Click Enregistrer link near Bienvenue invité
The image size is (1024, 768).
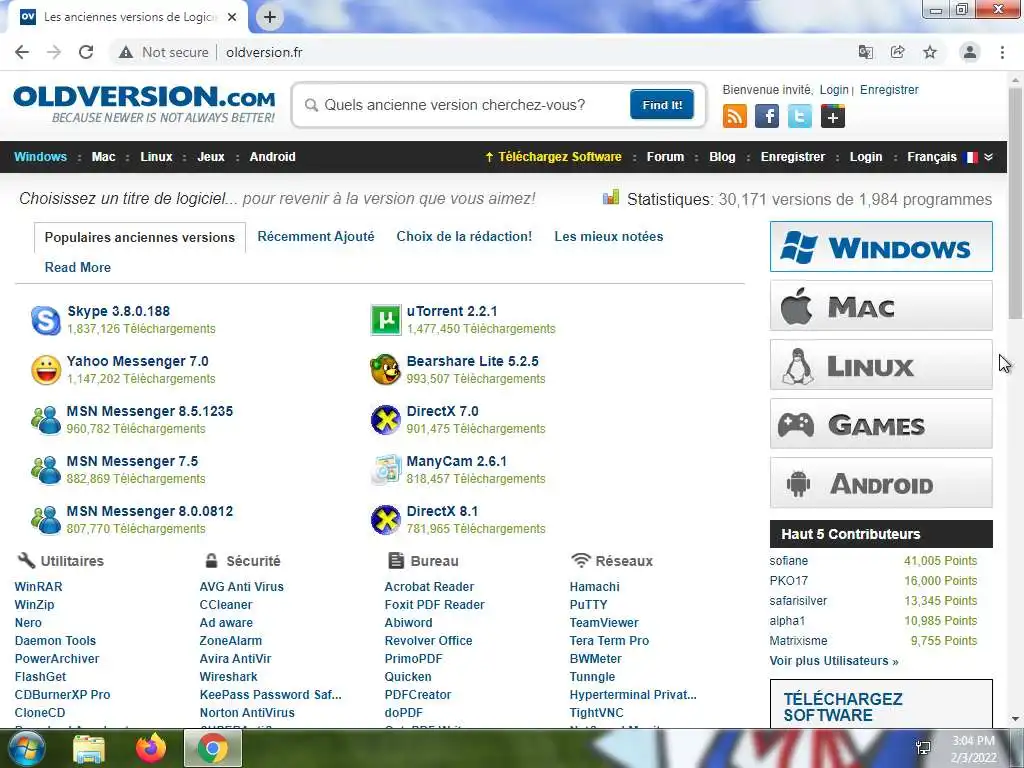[x=889, y=89]
